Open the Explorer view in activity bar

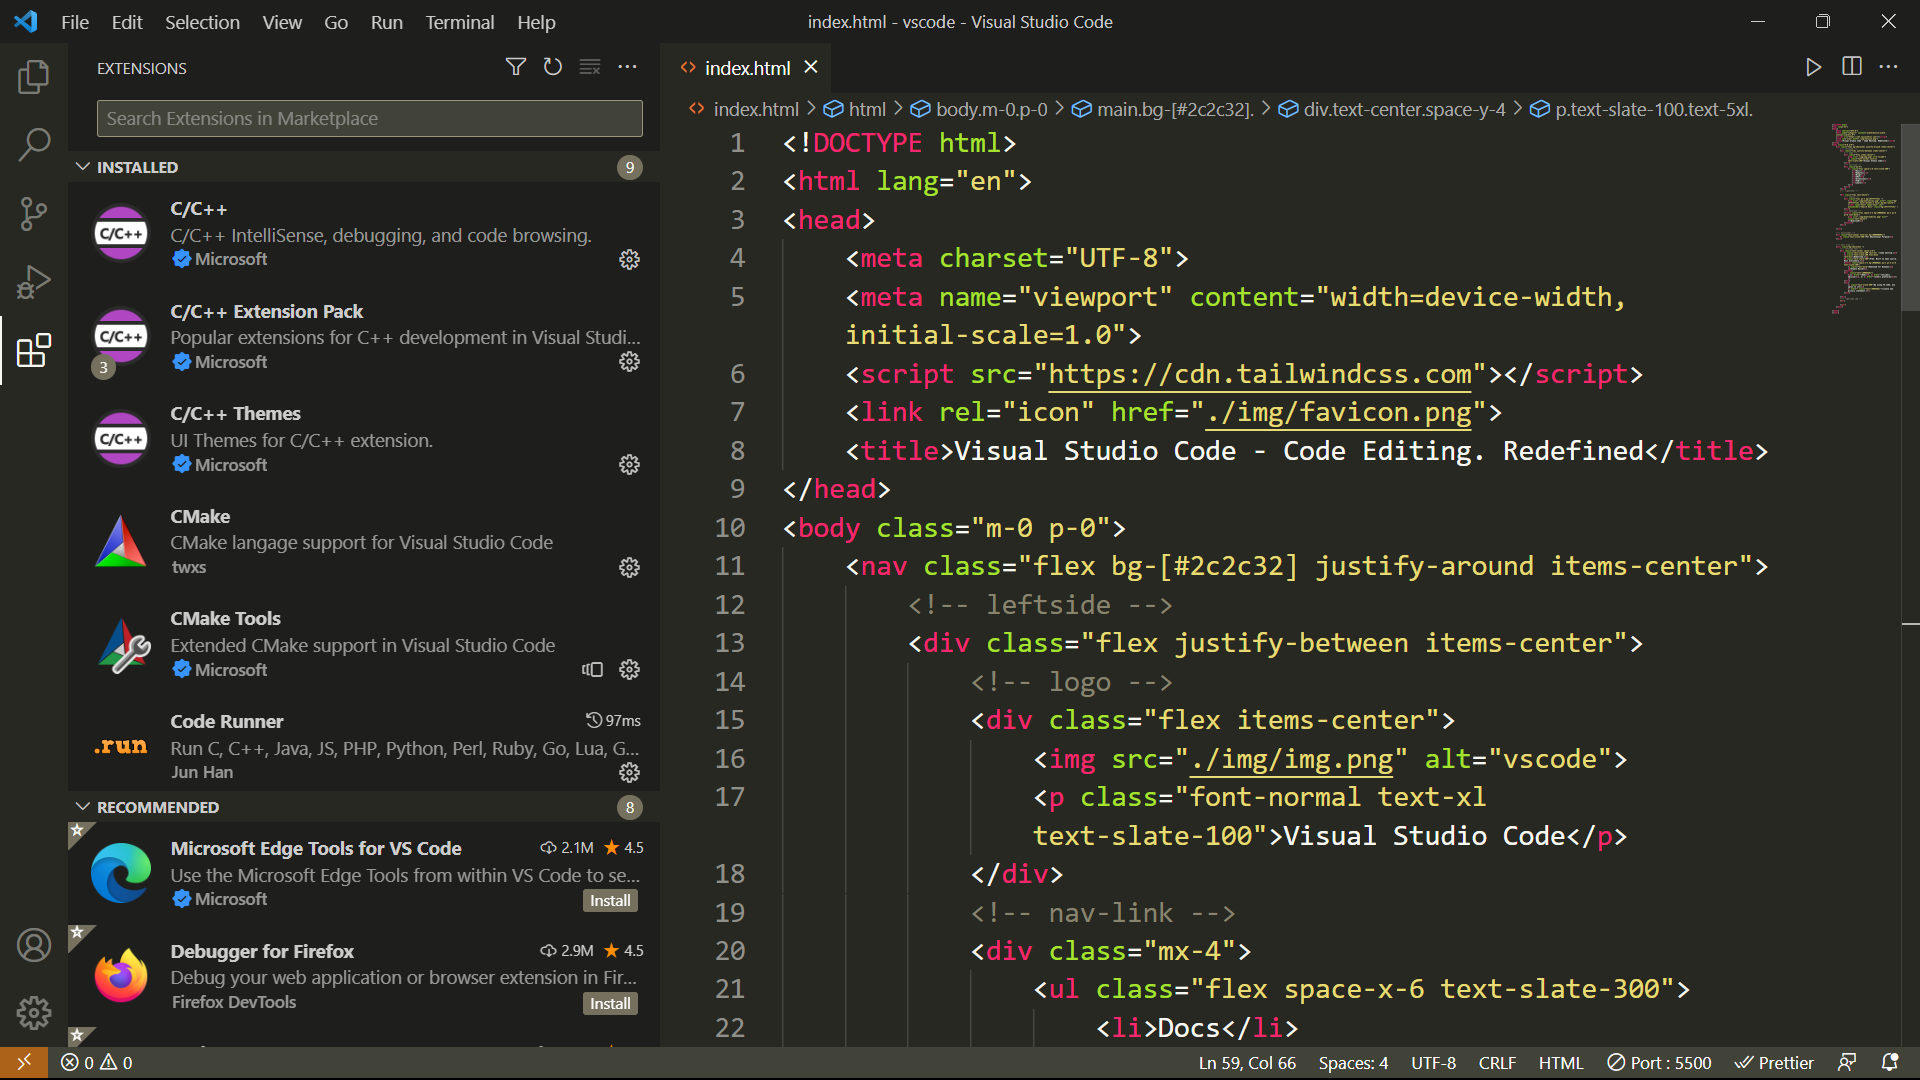[34, 77]
